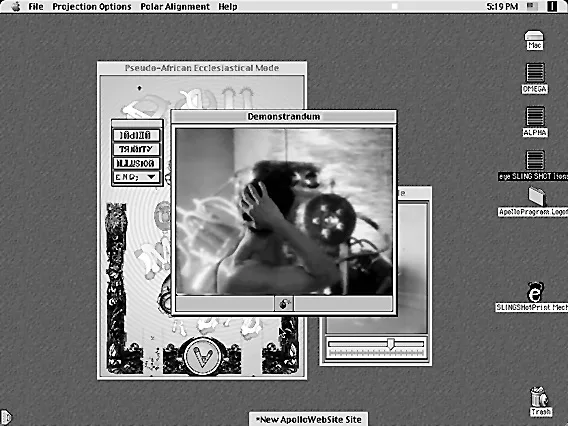Expand the END dropdown arrow

[x=151, y=177]
